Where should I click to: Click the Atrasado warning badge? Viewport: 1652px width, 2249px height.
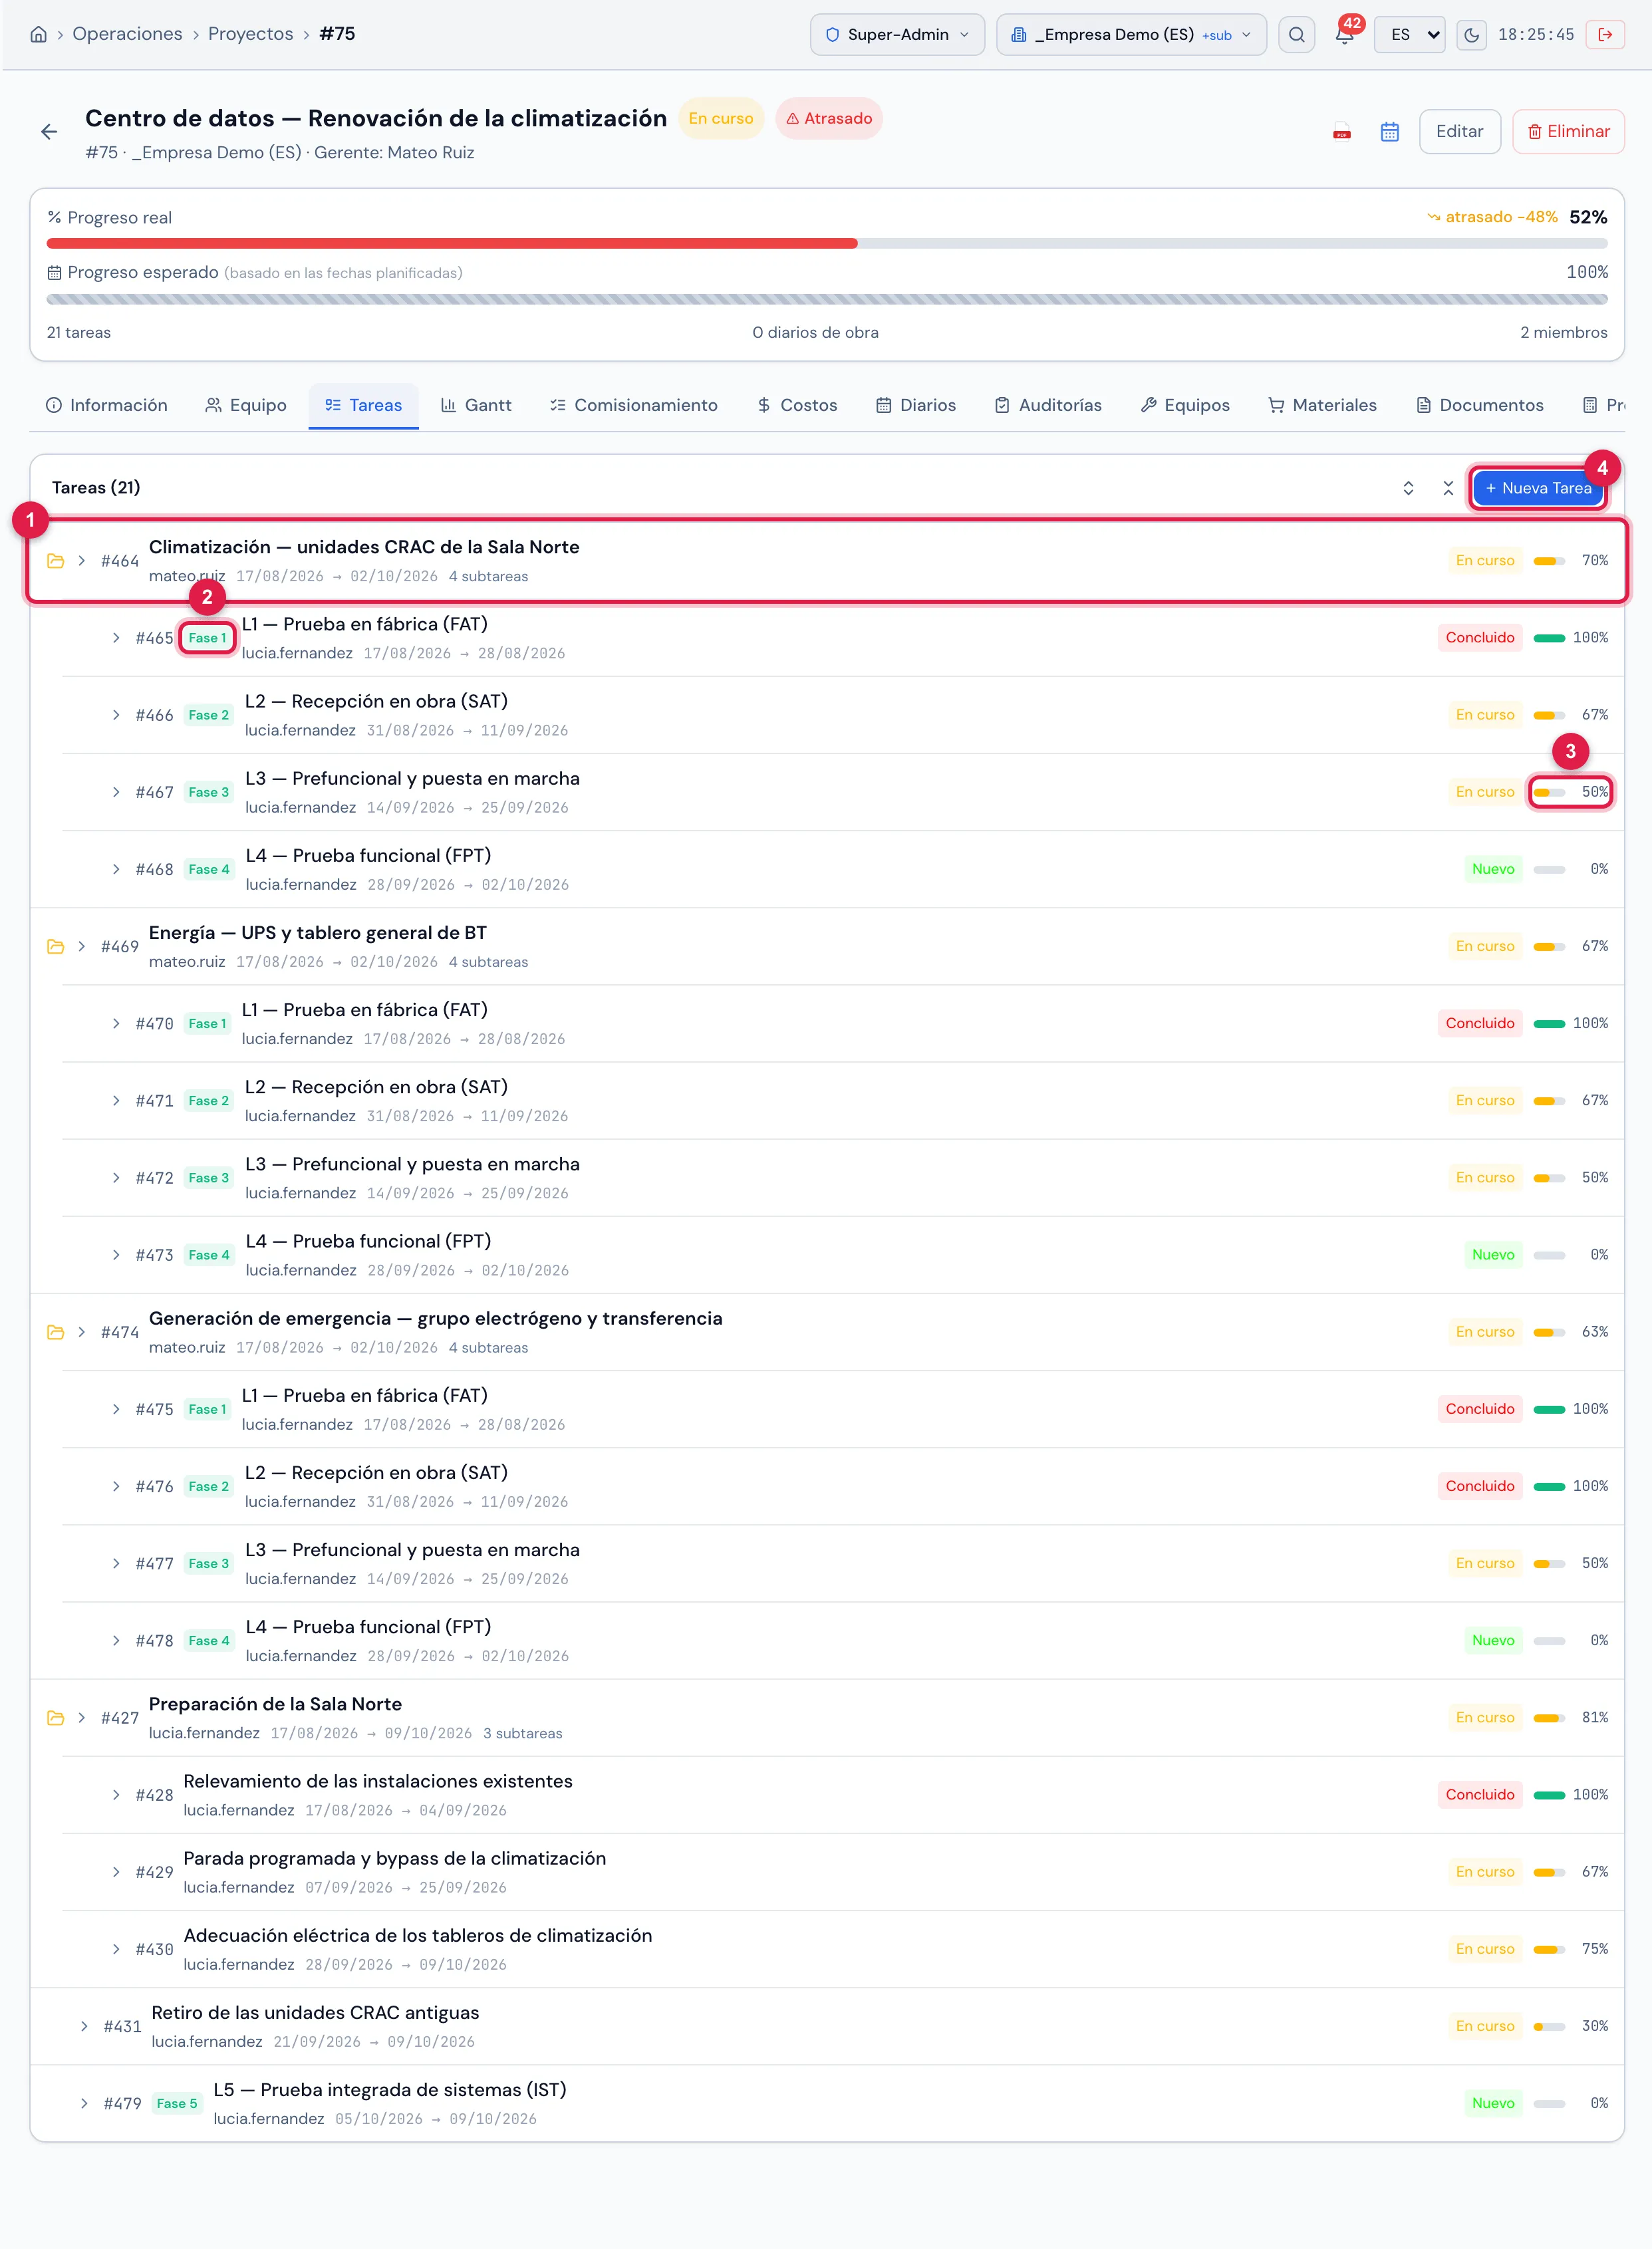click(x=829, y=119)
